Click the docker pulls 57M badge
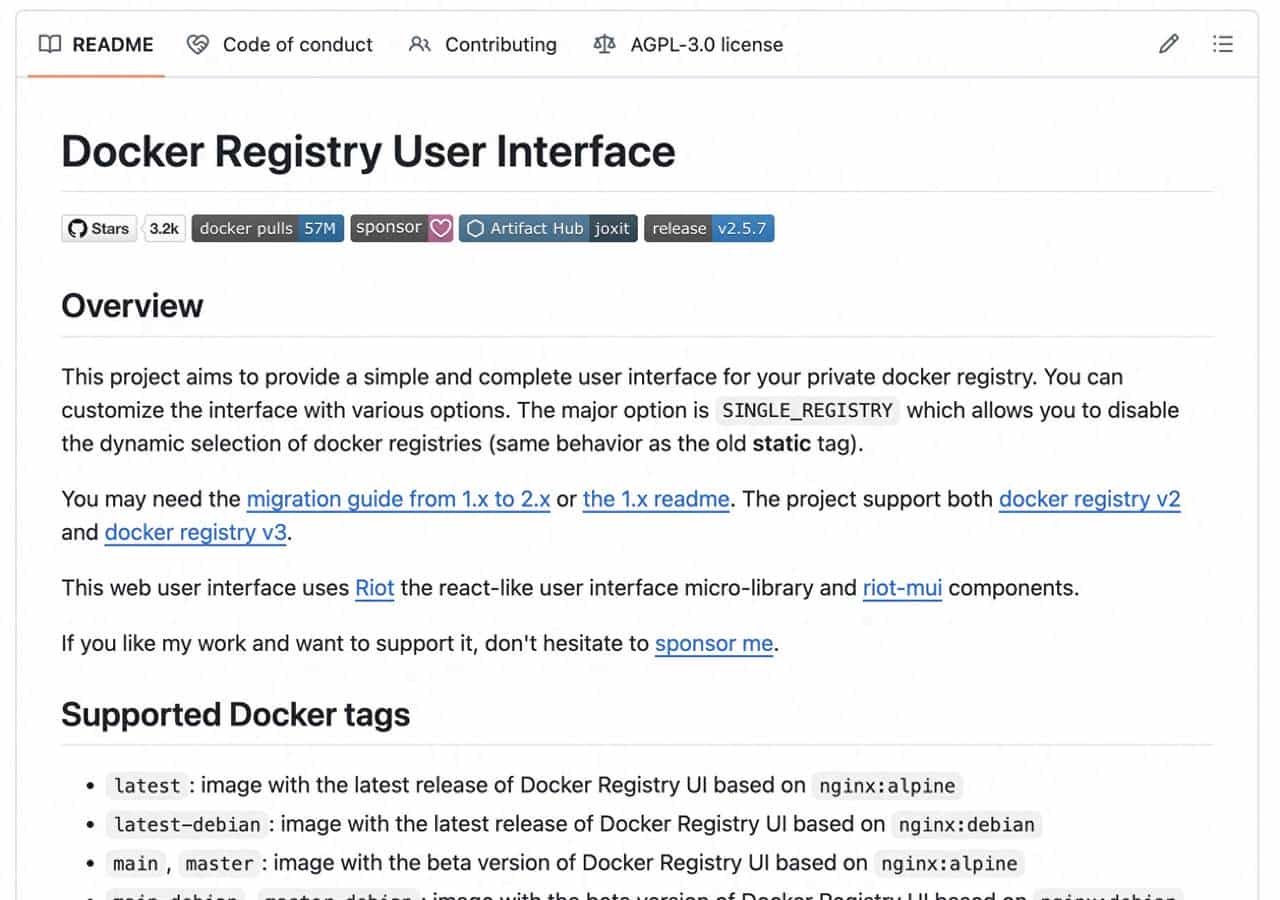 click(267, 228)
